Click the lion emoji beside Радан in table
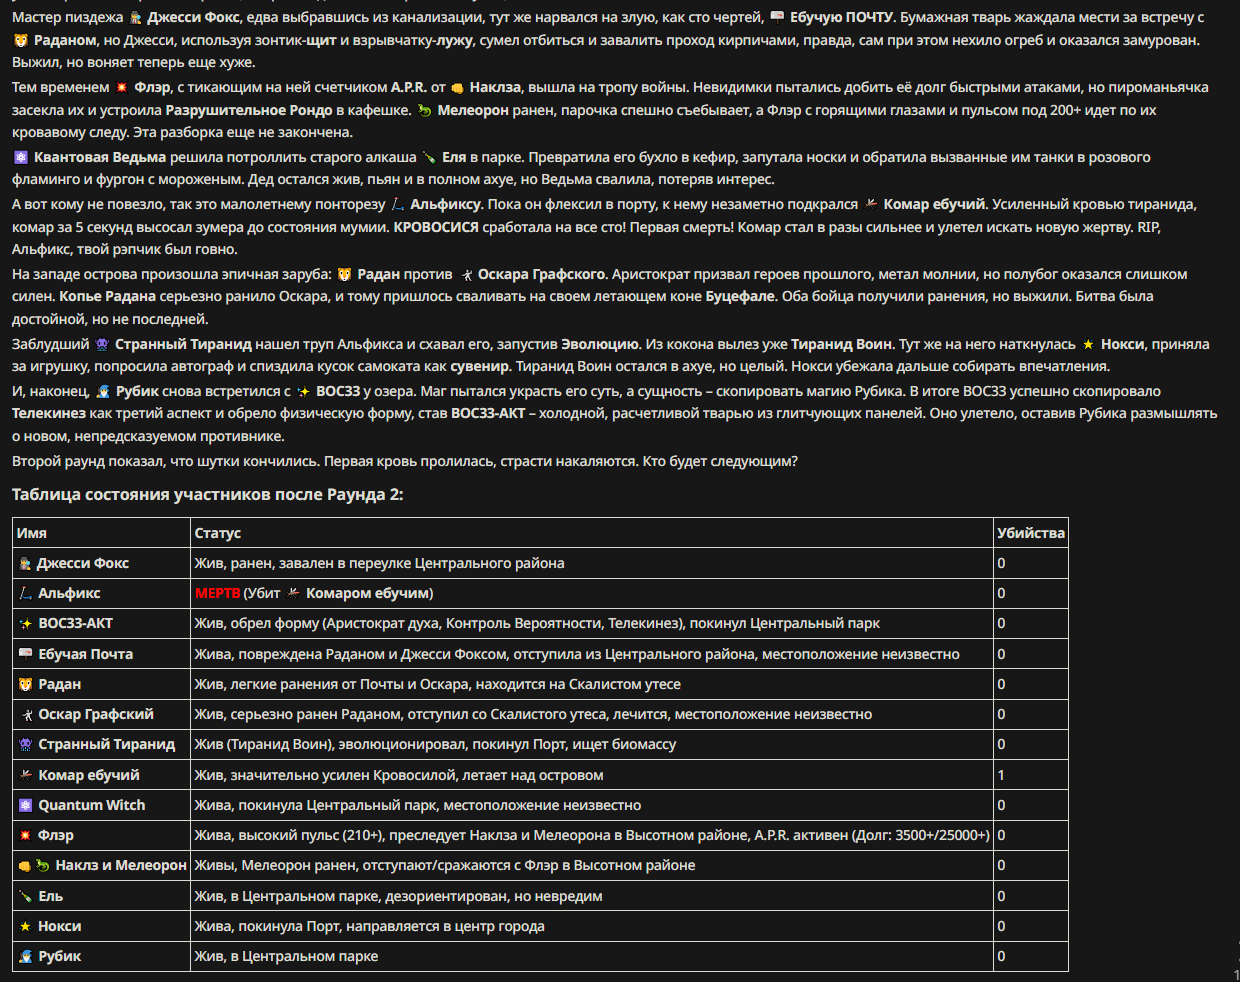 click(26, 685)
